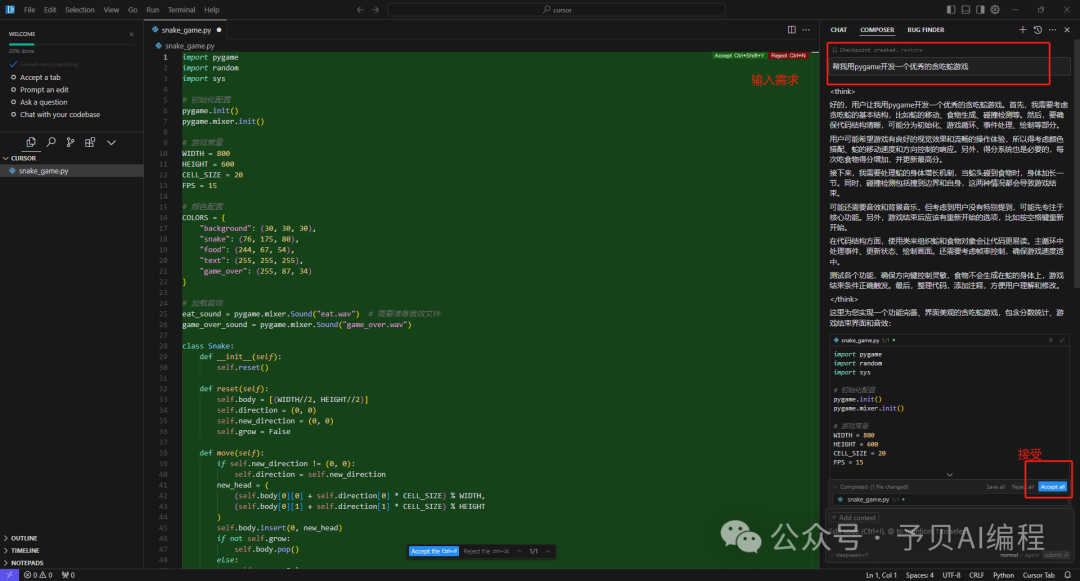The image size is (1080, 581).
Task: Go back with navigation arrow
Action: point(360,10)
